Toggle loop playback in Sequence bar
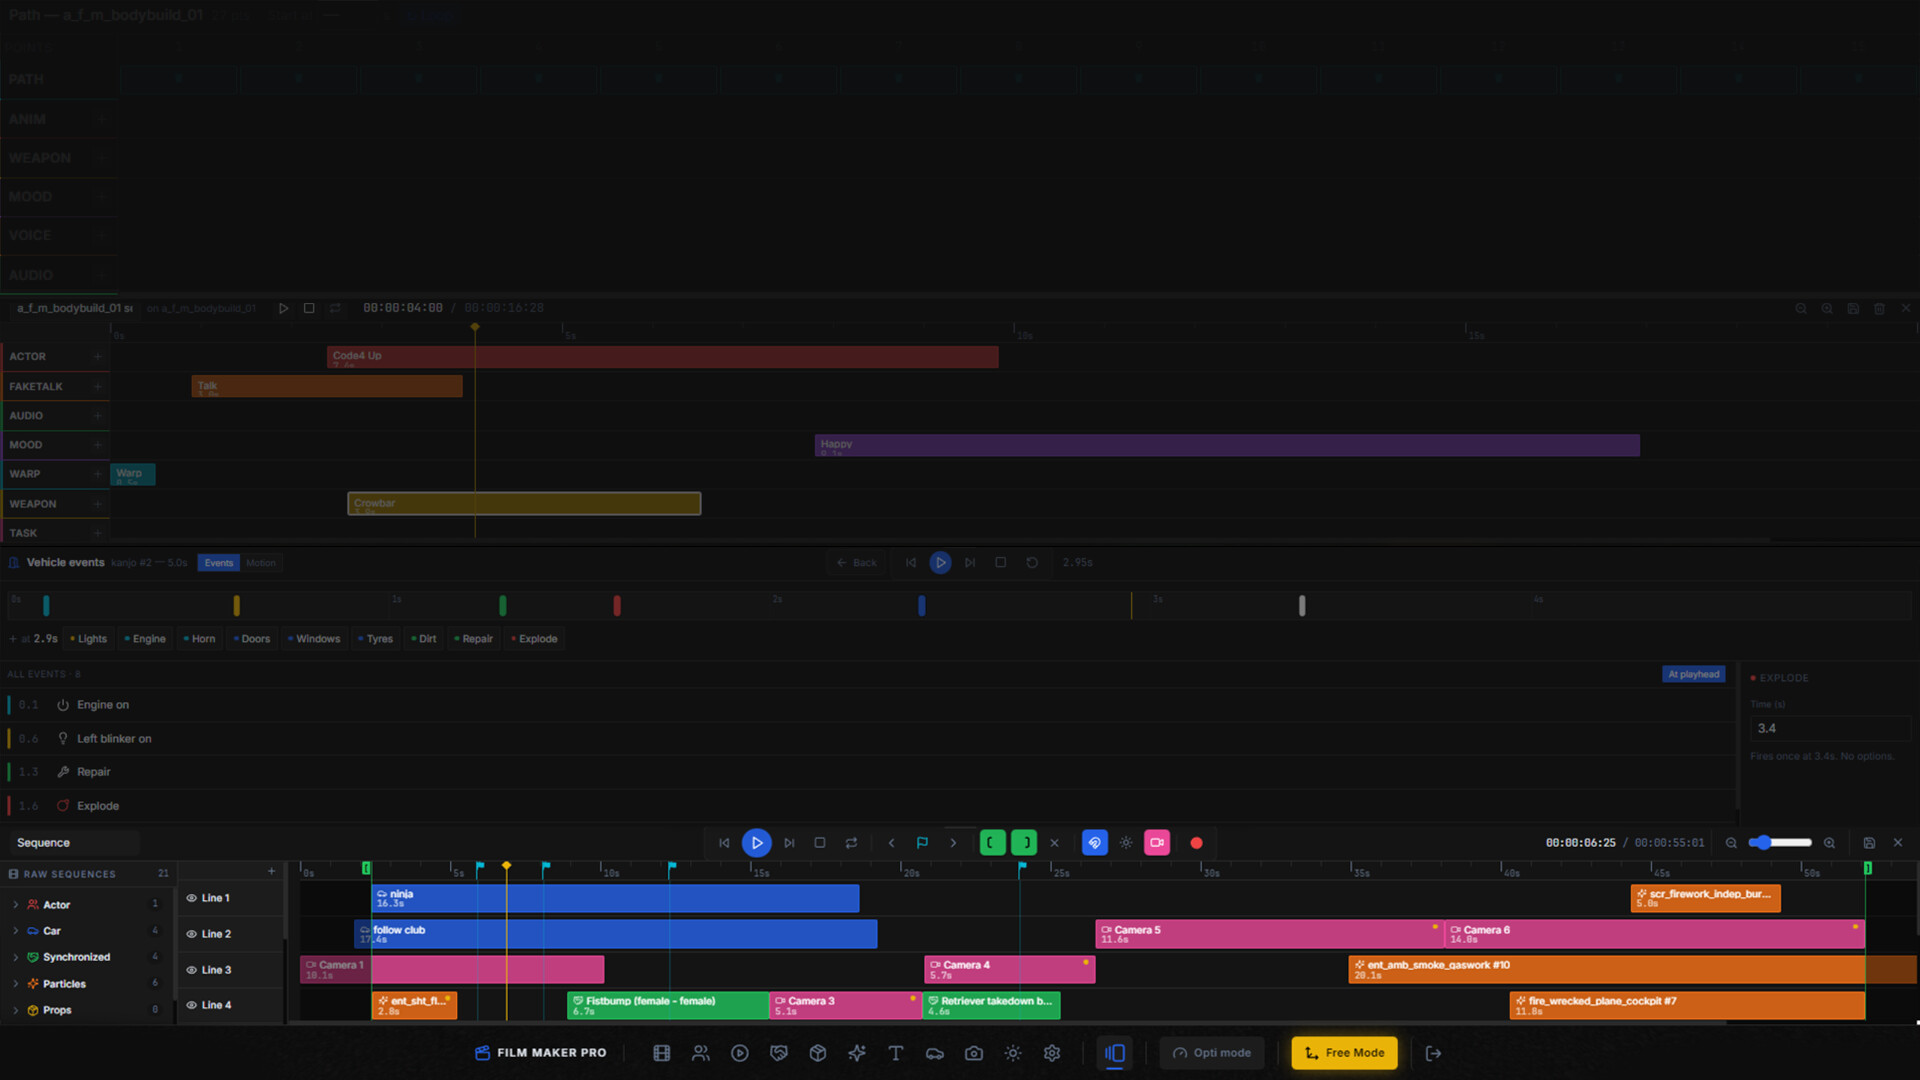 click(x=851, y=843)
